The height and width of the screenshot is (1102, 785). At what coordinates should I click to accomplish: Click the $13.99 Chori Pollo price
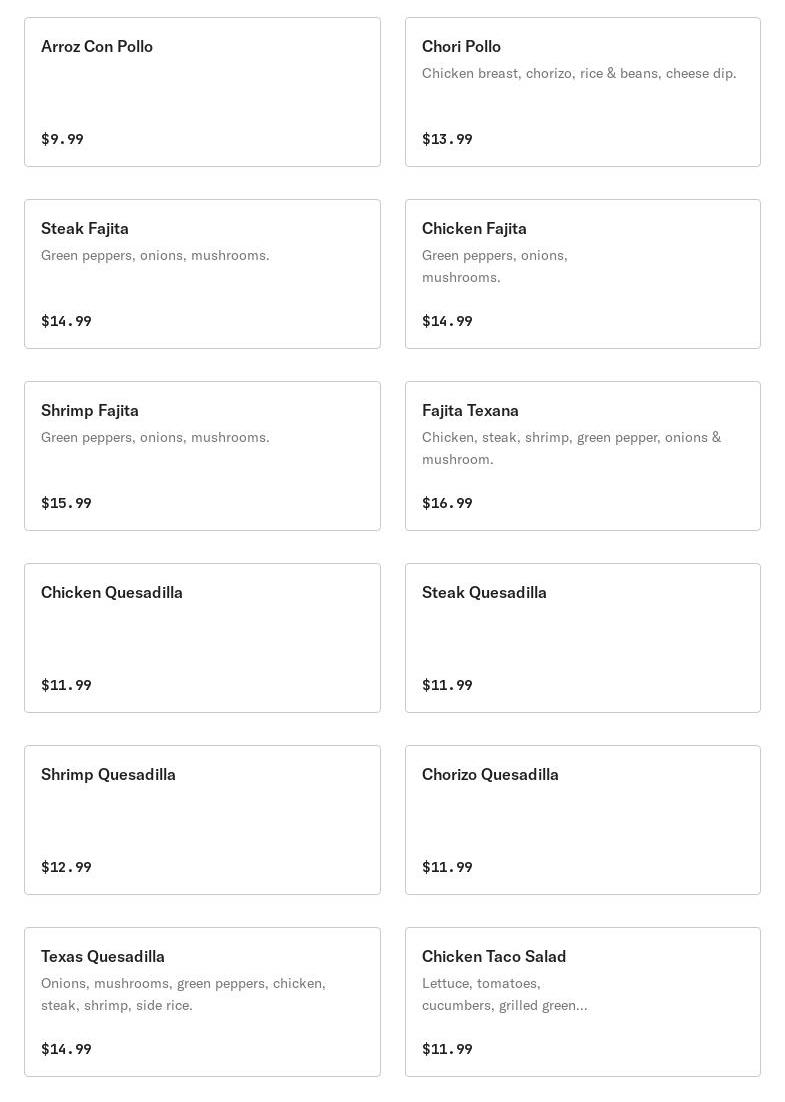tap(447, 139)
